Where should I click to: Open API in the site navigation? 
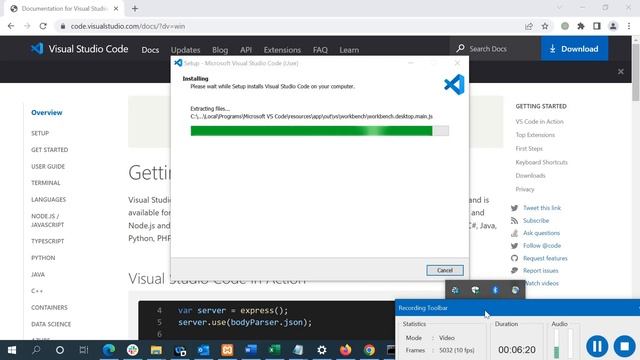(x=246, y=50)
